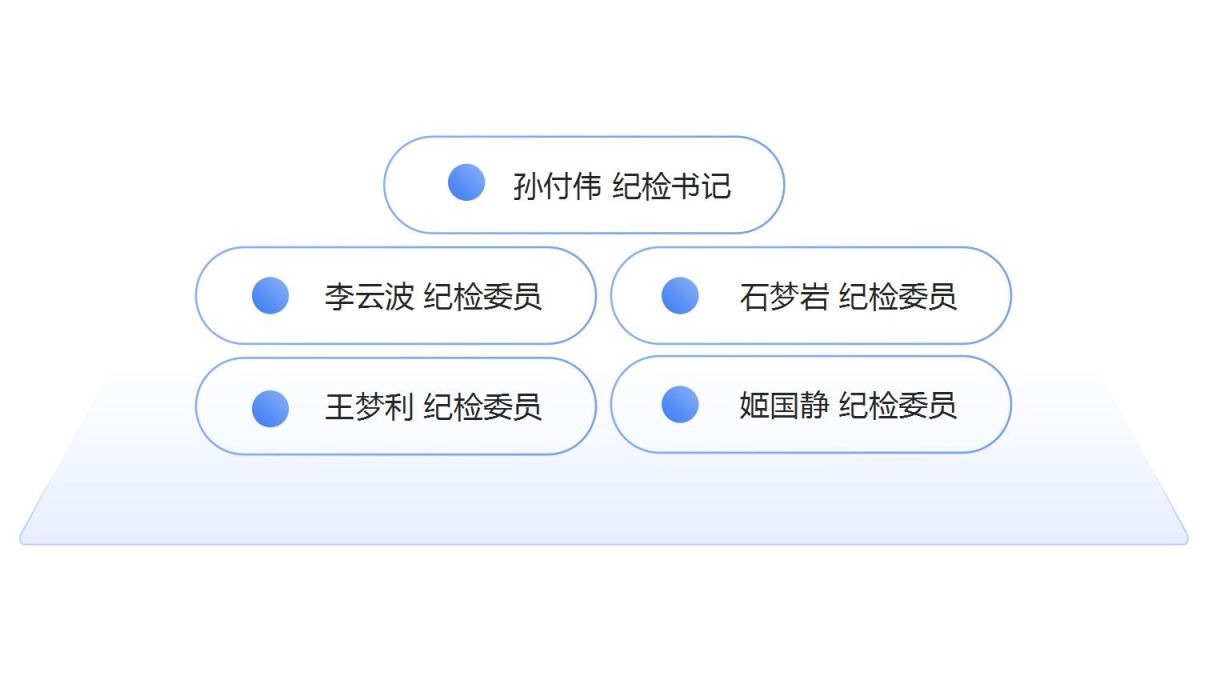This screenshot has width=1227, height=695.
Task: Click 纪检委员 text next to 李云波
Action: coord(483,297)
